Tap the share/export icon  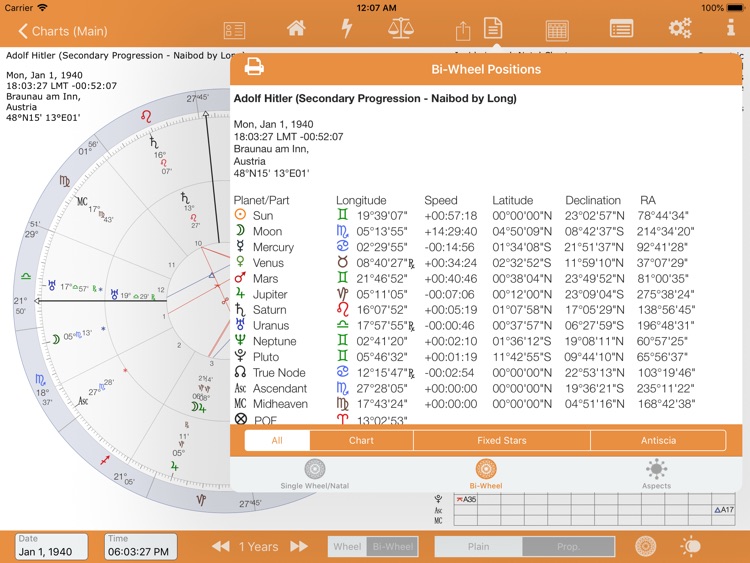(x=463, y=31)
